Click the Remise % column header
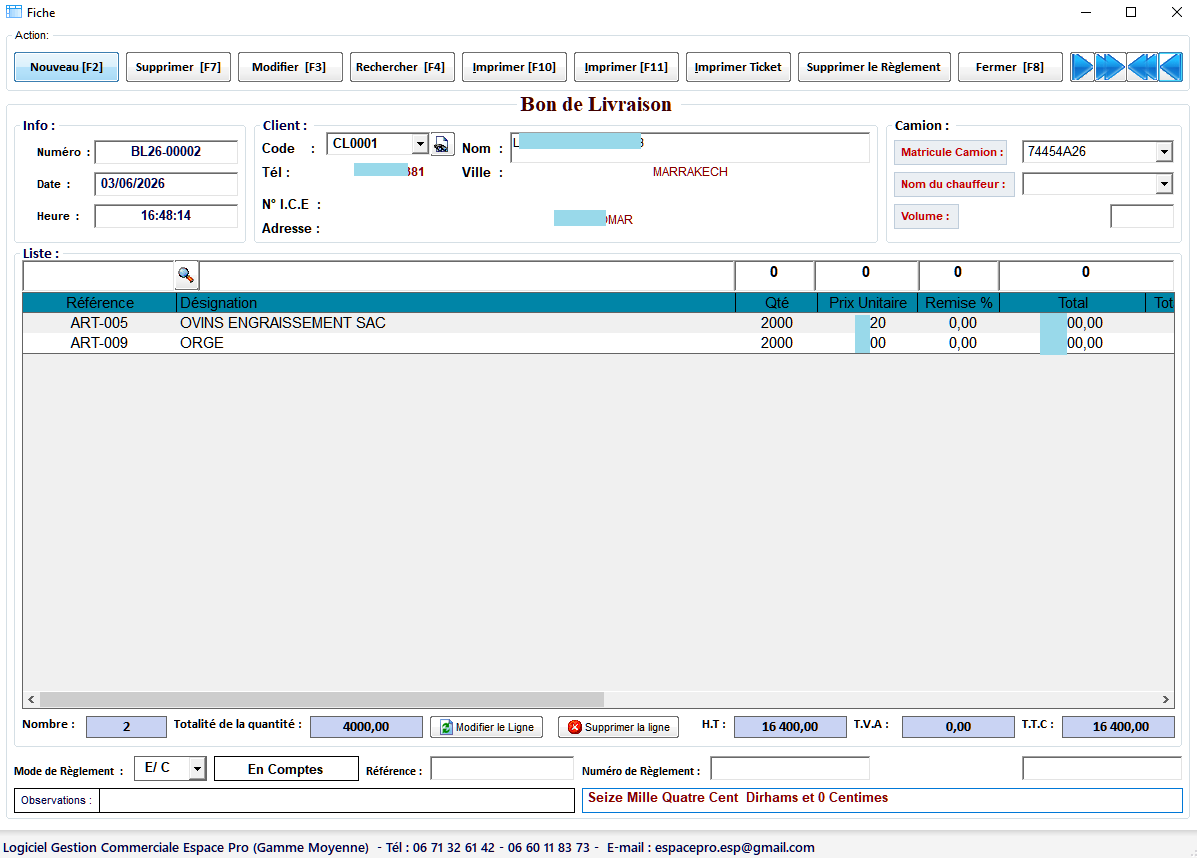Viewport: 1197px width, 858px height. 959,303
